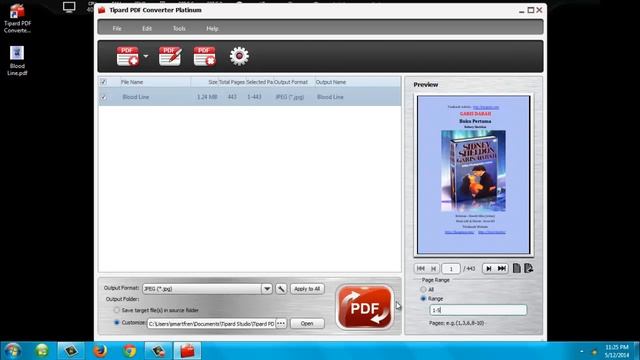Image resolution: width=640 pixels, height=360 pixels.
Task: Click the browse folder ellipsis button
Action: pos(281,324)
